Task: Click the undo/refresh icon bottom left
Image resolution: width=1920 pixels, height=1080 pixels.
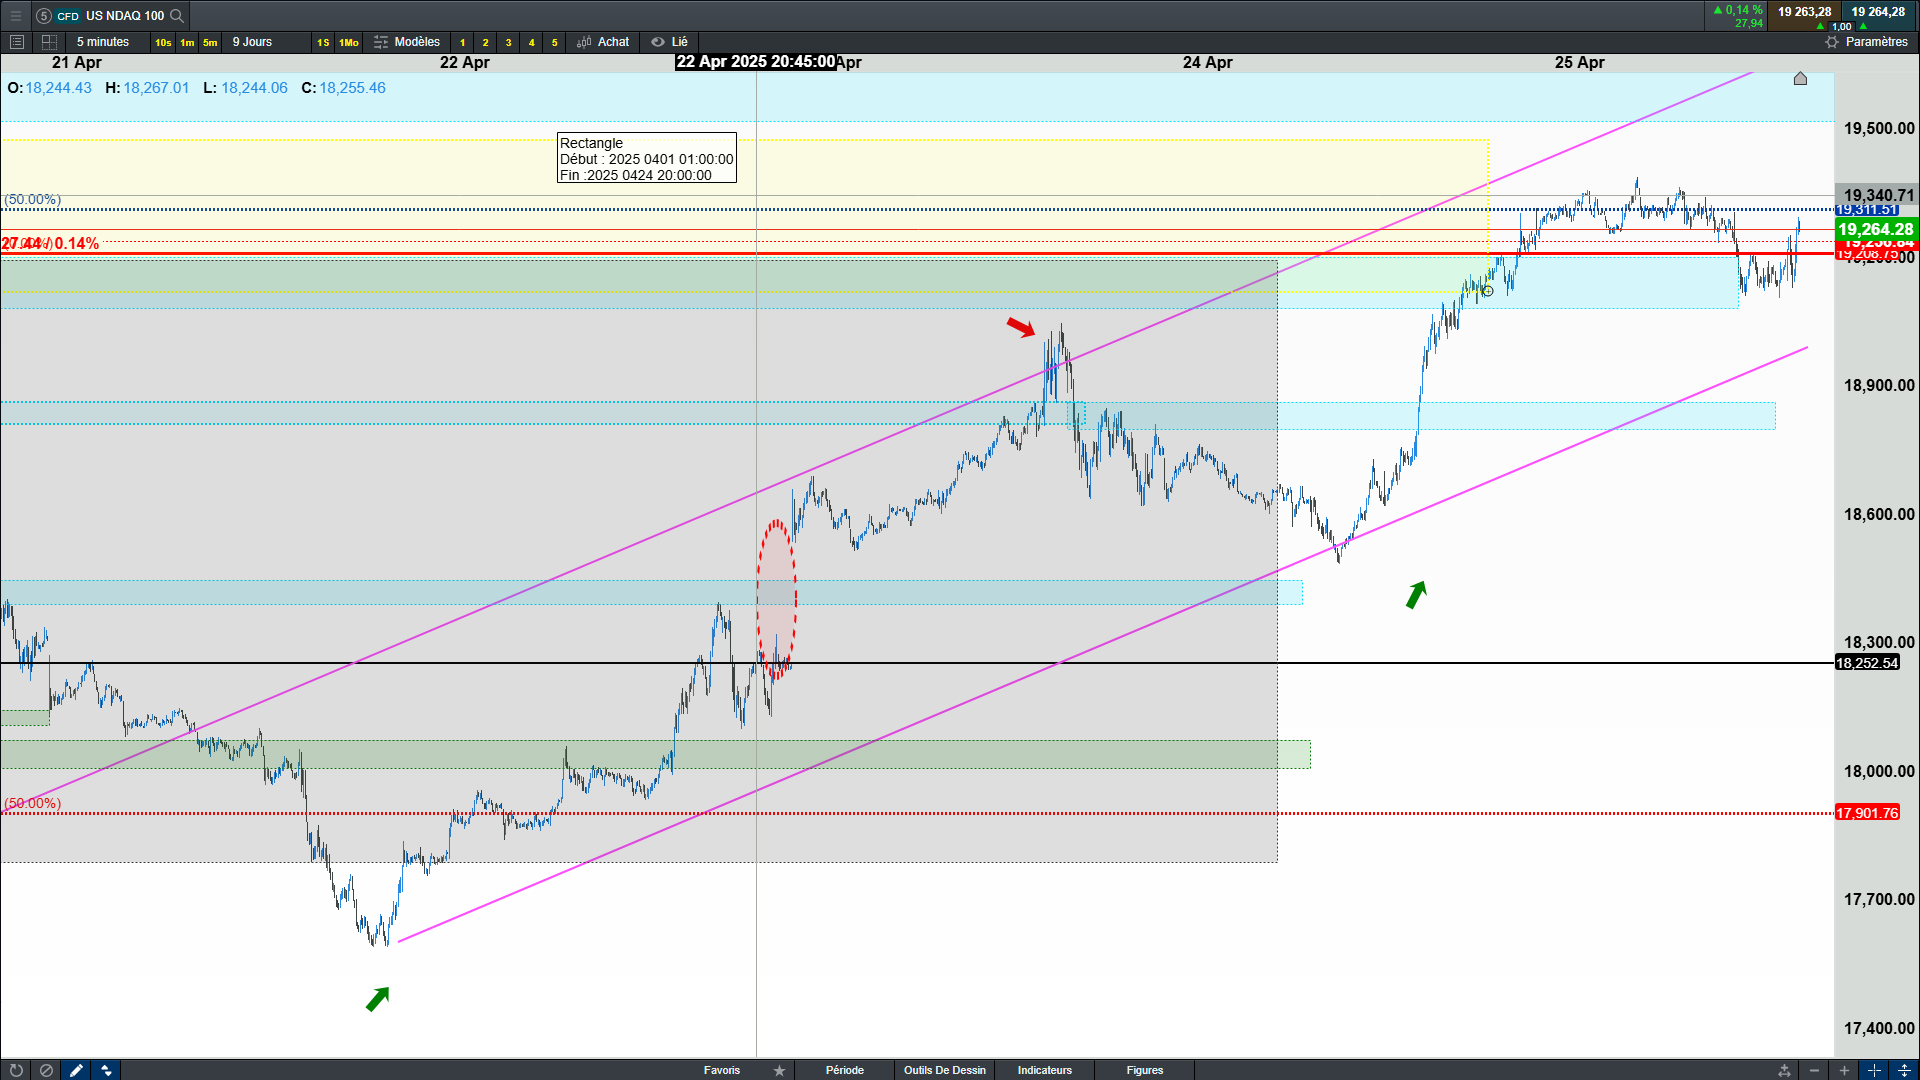Action: tap(15, 1070)
